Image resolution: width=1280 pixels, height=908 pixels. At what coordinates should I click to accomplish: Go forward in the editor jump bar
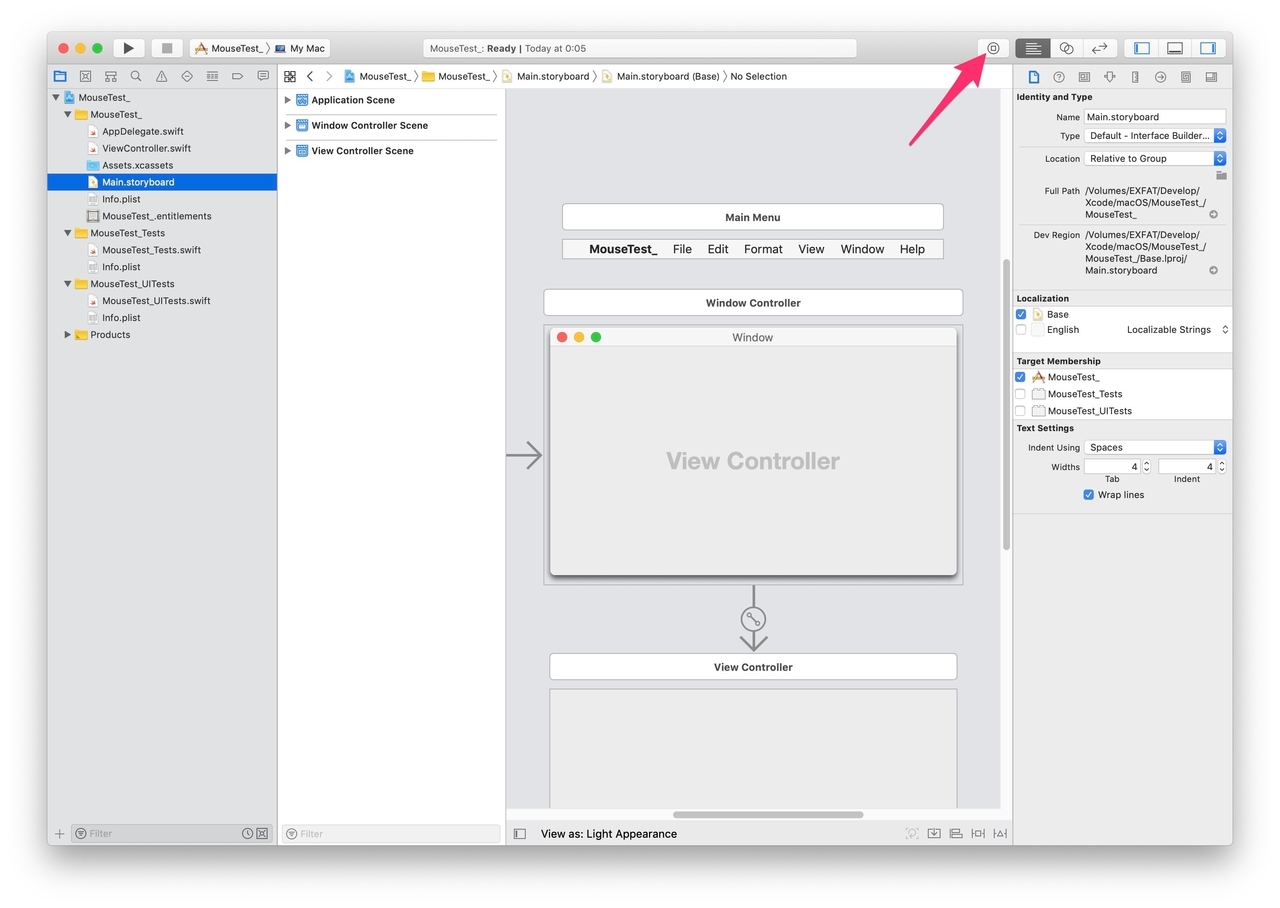329,76
